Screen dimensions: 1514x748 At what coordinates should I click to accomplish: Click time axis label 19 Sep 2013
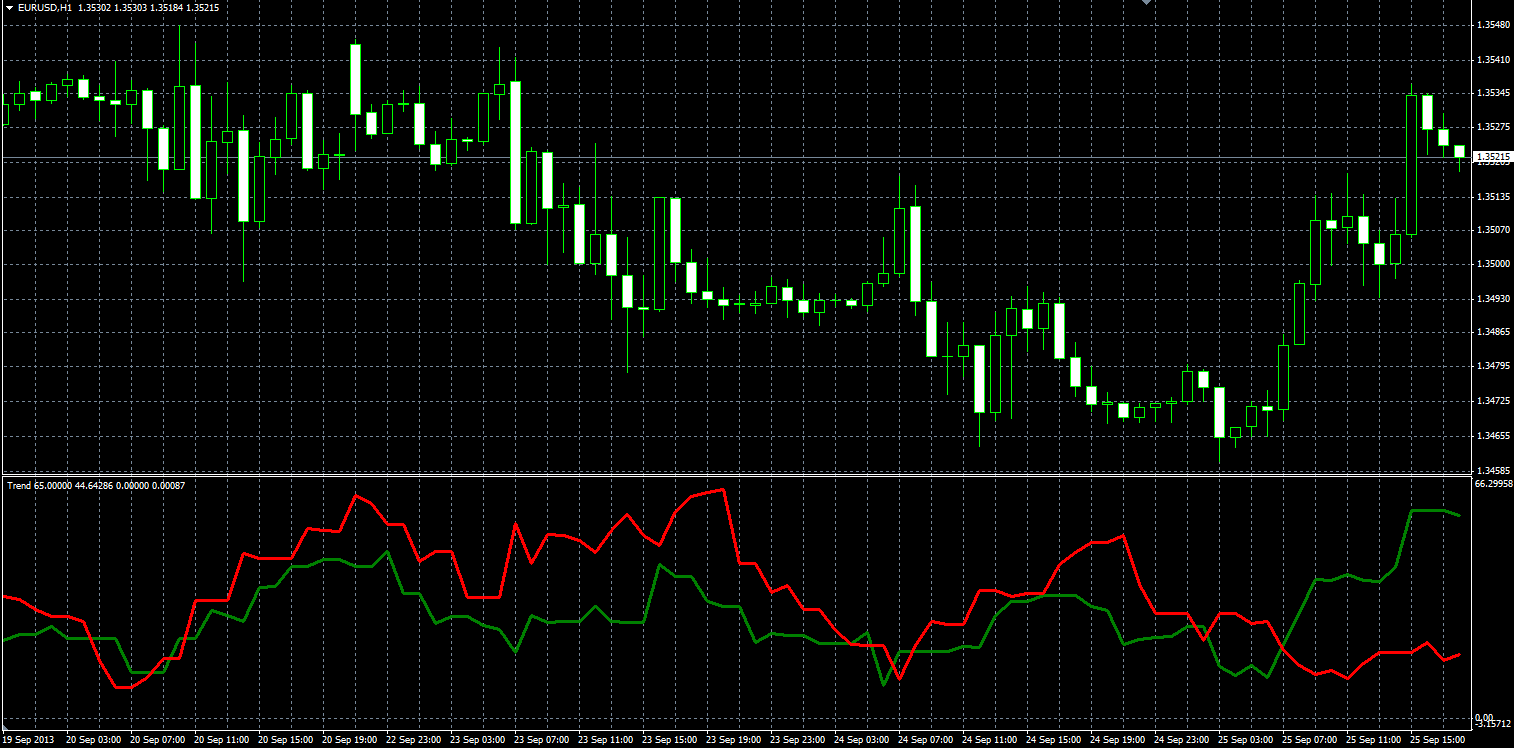[x=26, y=740]
